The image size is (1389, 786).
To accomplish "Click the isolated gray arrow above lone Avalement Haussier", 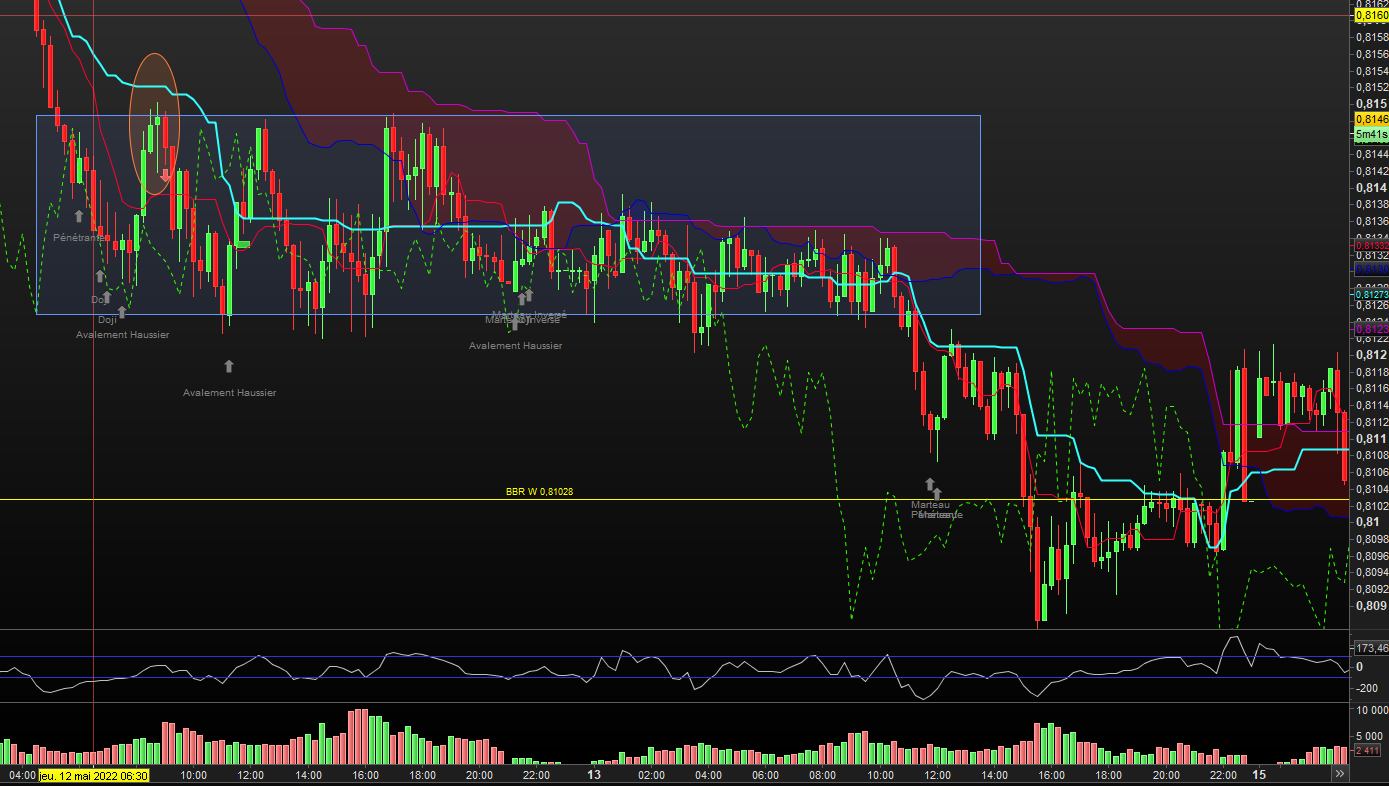I will click(x=228, y=366).
